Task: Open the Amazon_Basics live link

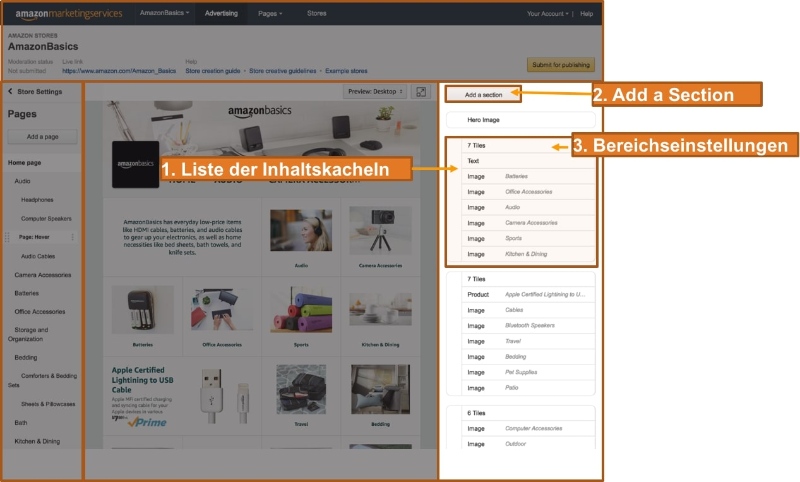Action: coord(119,71)
